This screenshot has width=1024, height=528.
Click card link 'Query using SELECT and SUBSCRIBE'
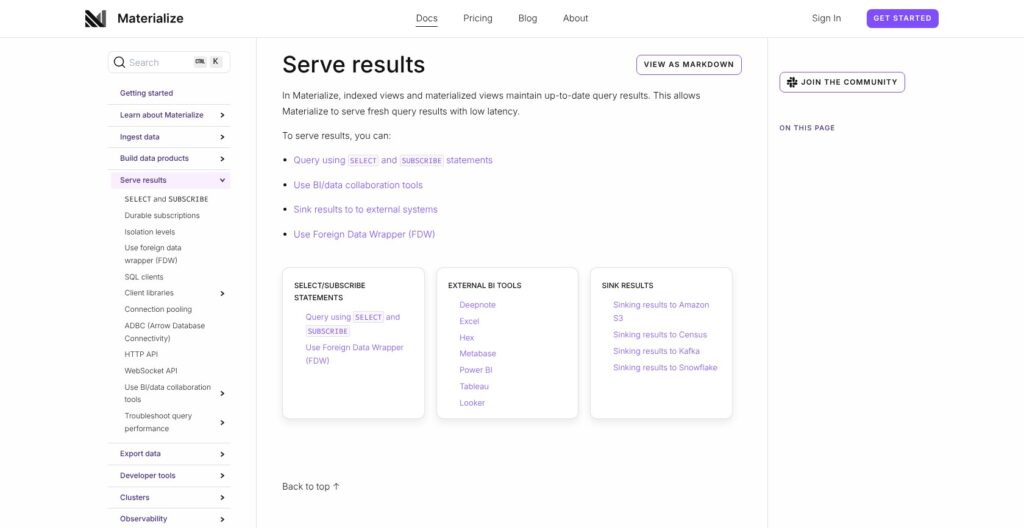click(353, 324)
